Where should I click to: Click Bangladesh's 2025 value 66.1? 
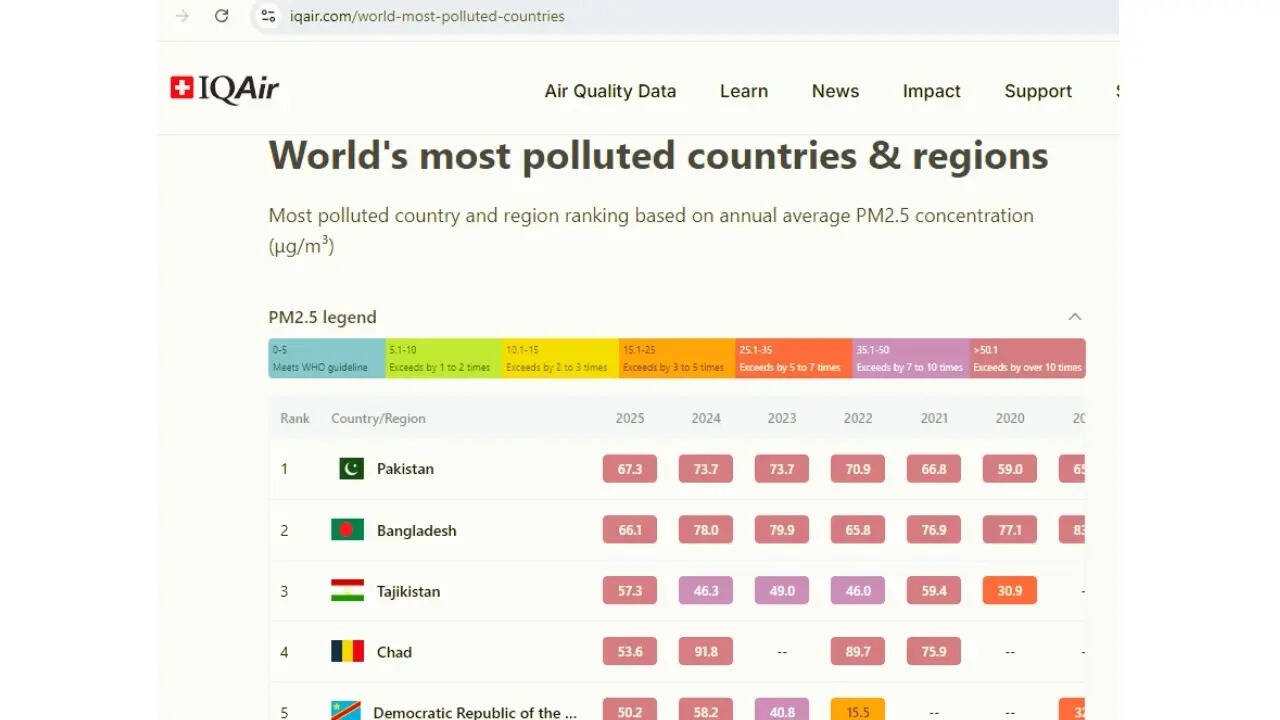(x=630, y=530)
